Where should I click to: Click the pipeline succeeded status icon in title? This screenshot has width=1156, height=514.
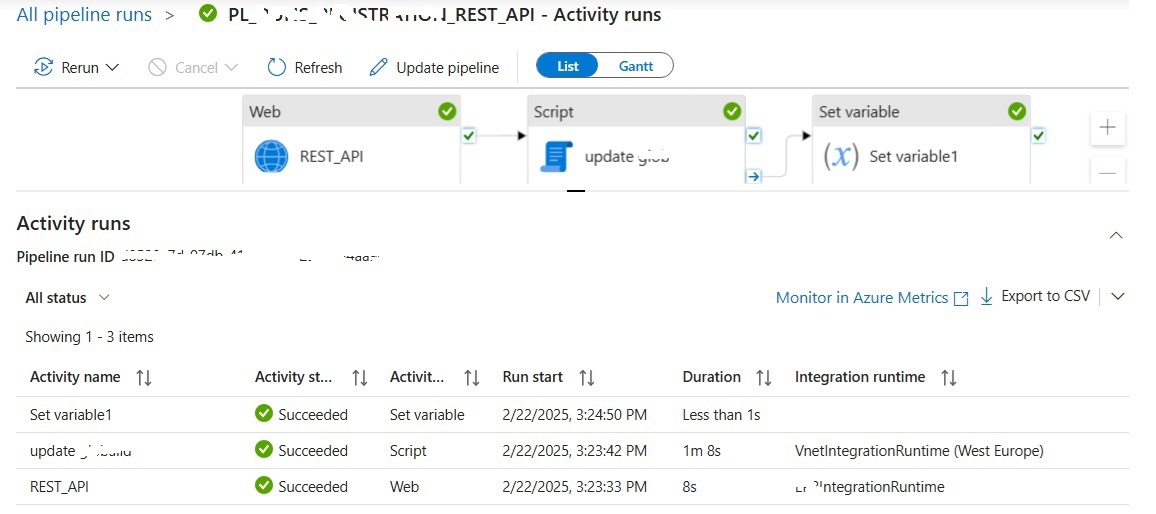click(209, 14)
